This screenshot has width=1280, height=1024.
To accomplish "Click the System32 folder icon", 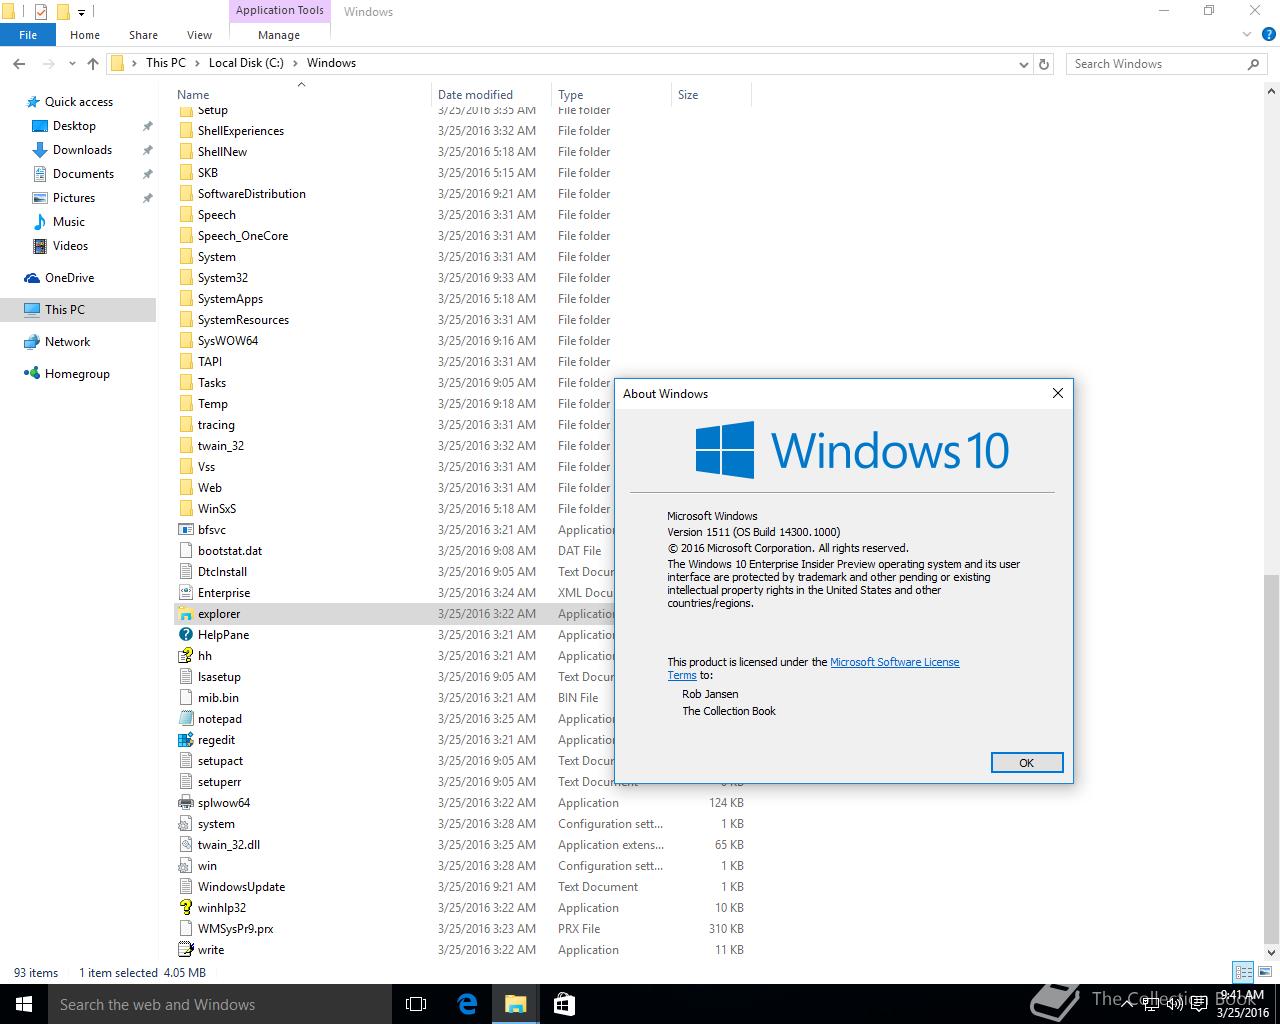I will (x=185, y=278).
